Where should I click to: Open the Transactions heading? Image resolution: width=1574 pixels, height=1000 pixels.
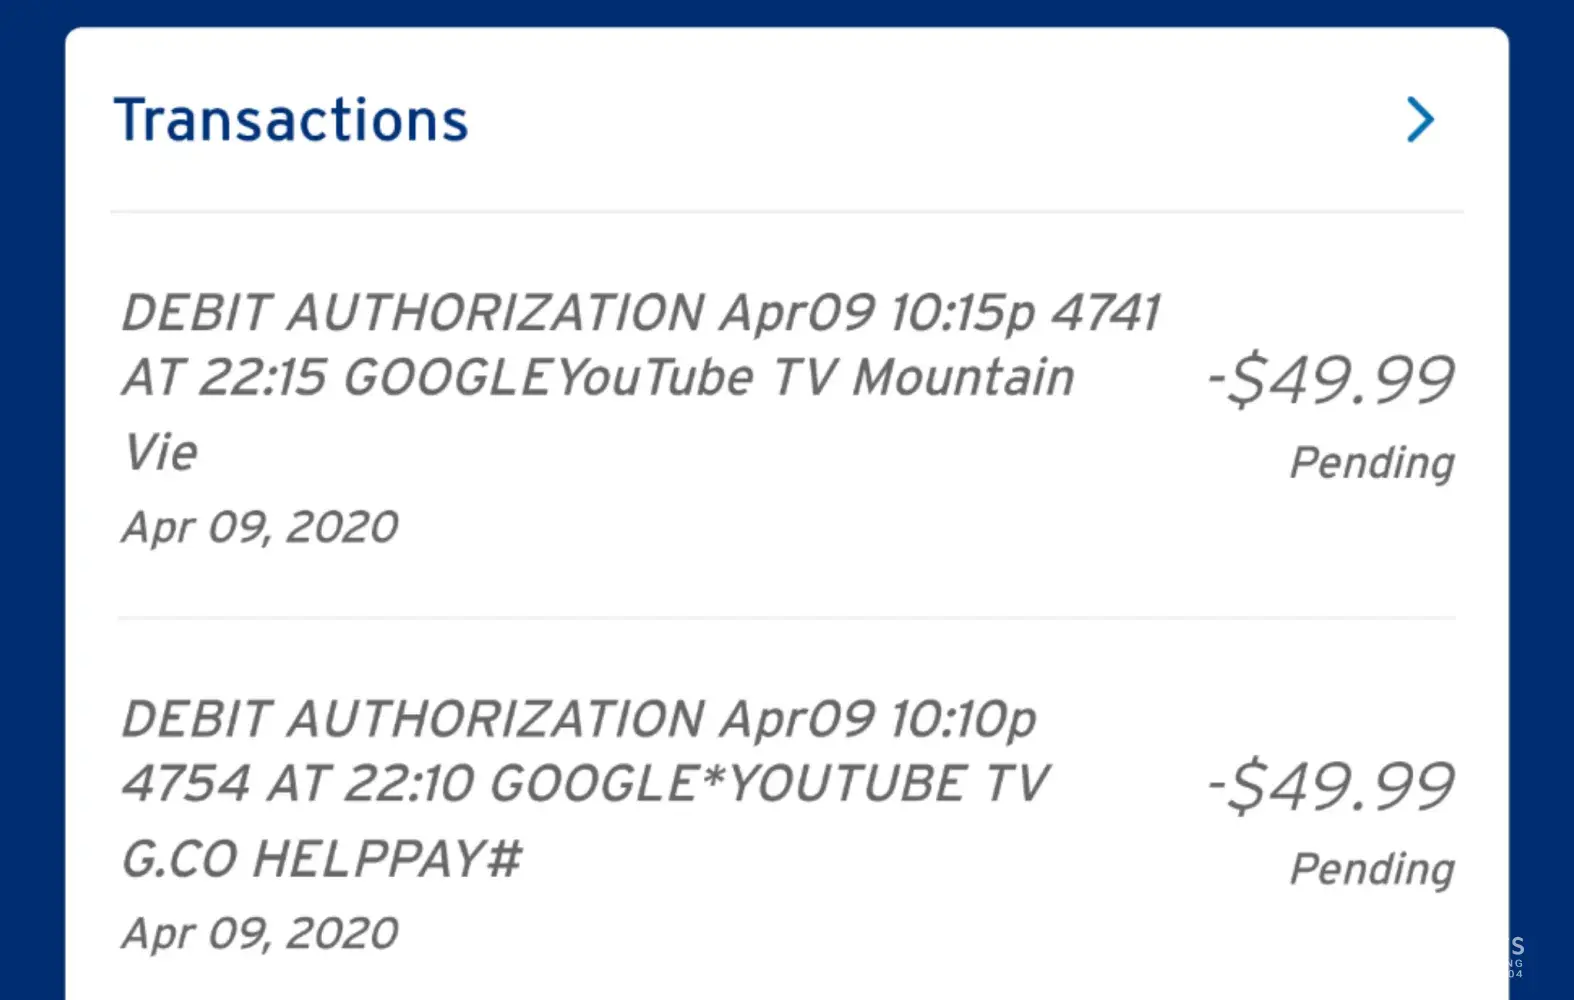pyautogui.click(x=290, y=120)
